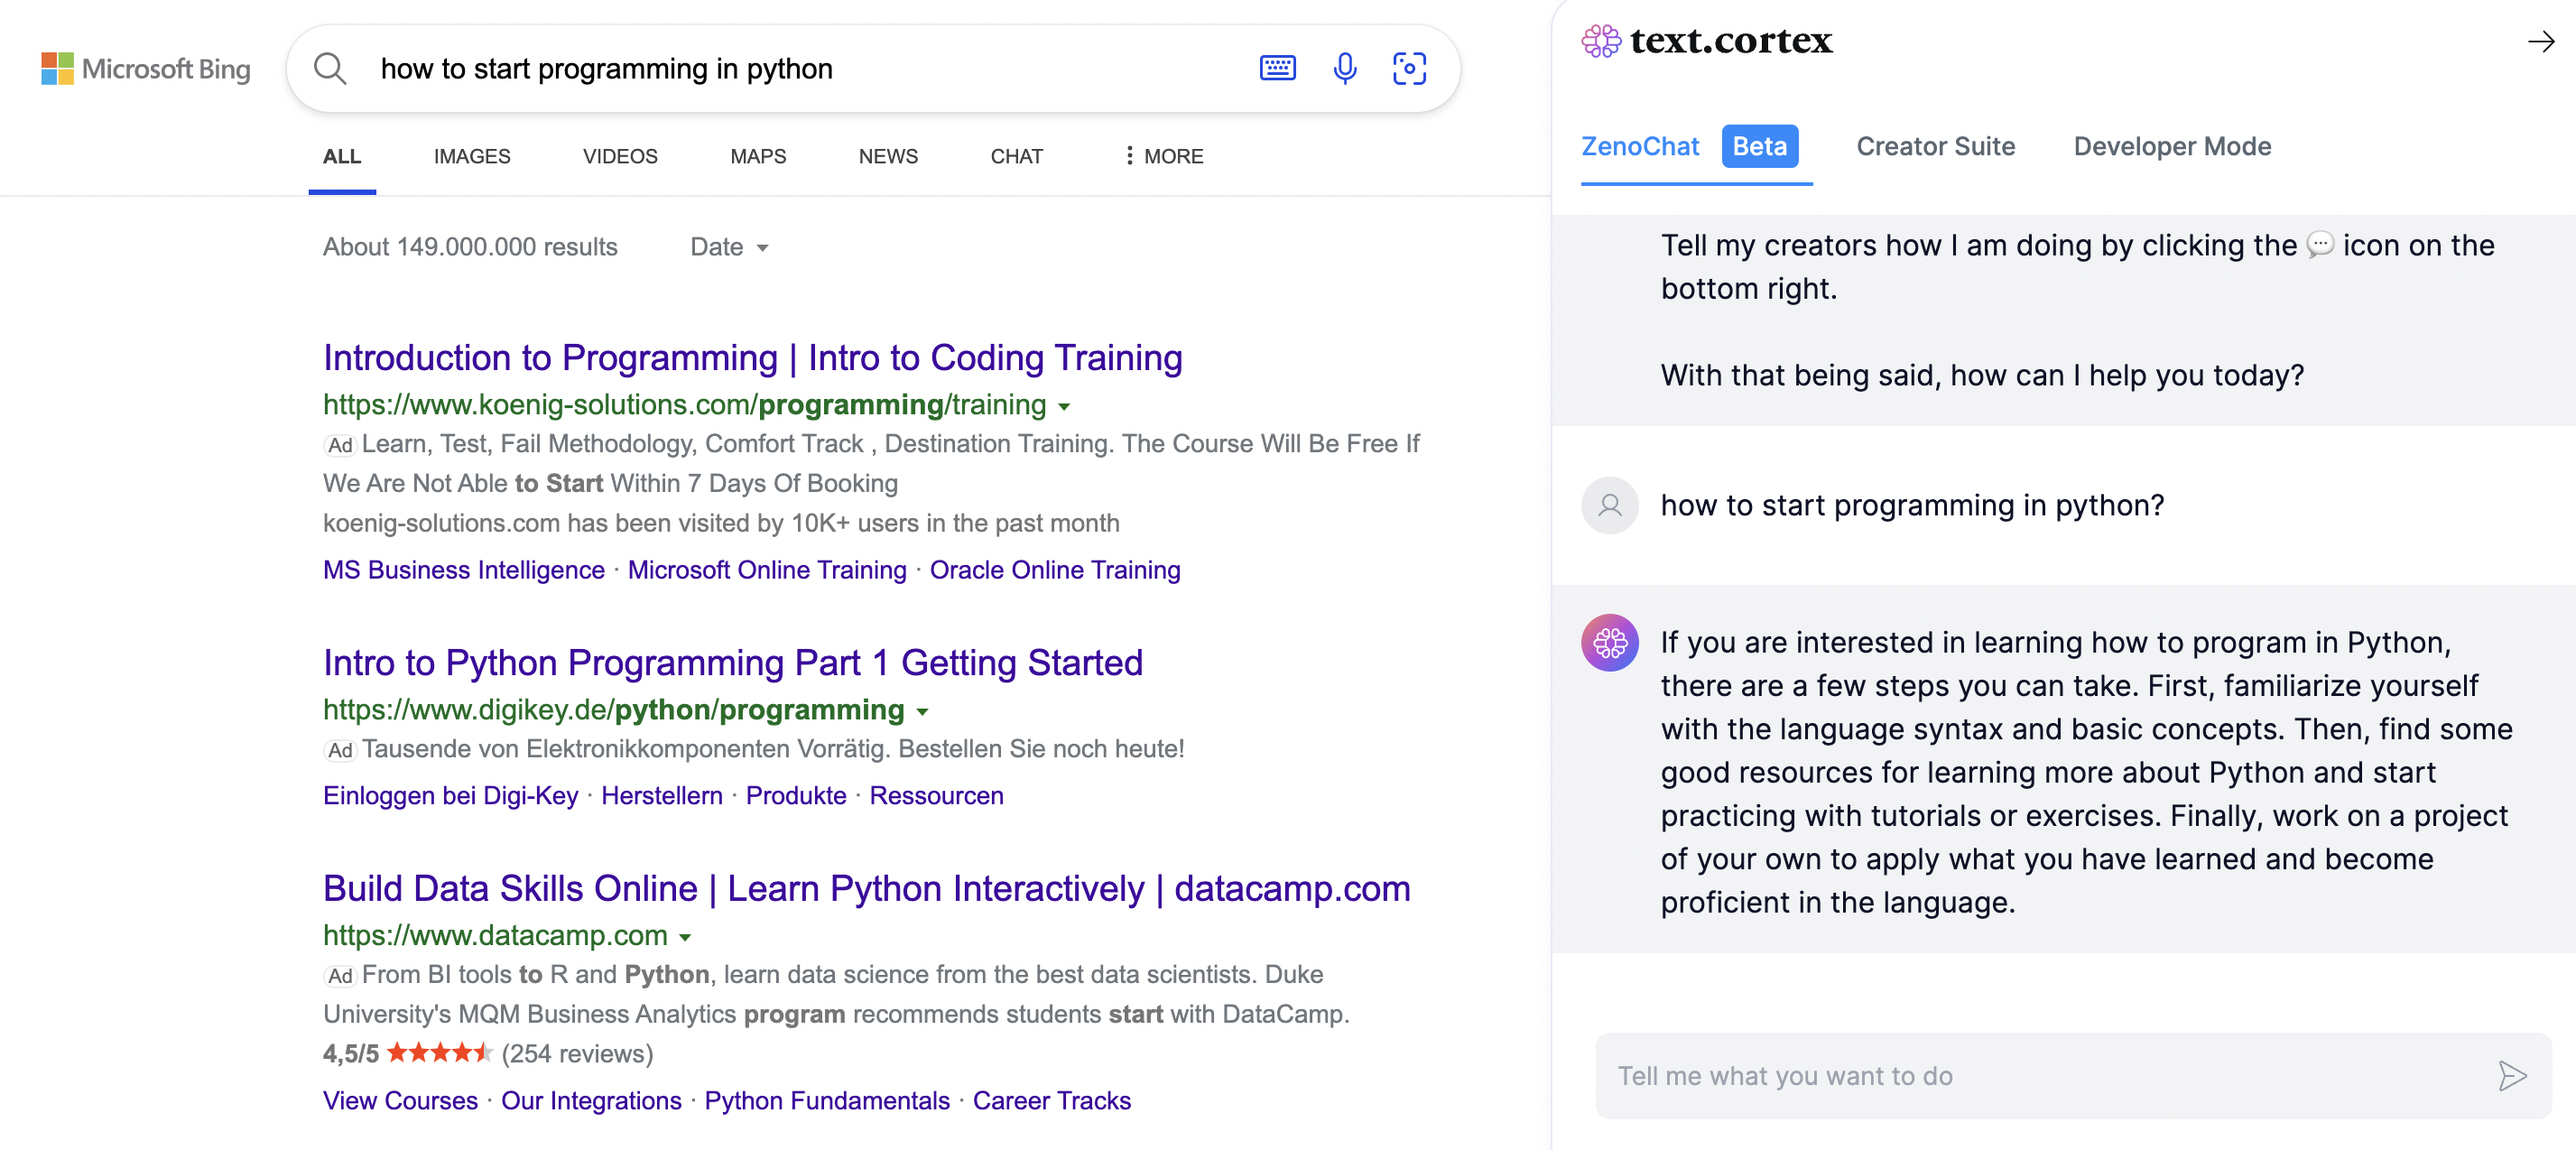2576x1150 pixels.
Task: Open the MORE search categories menu
Action: point(1163,156)
